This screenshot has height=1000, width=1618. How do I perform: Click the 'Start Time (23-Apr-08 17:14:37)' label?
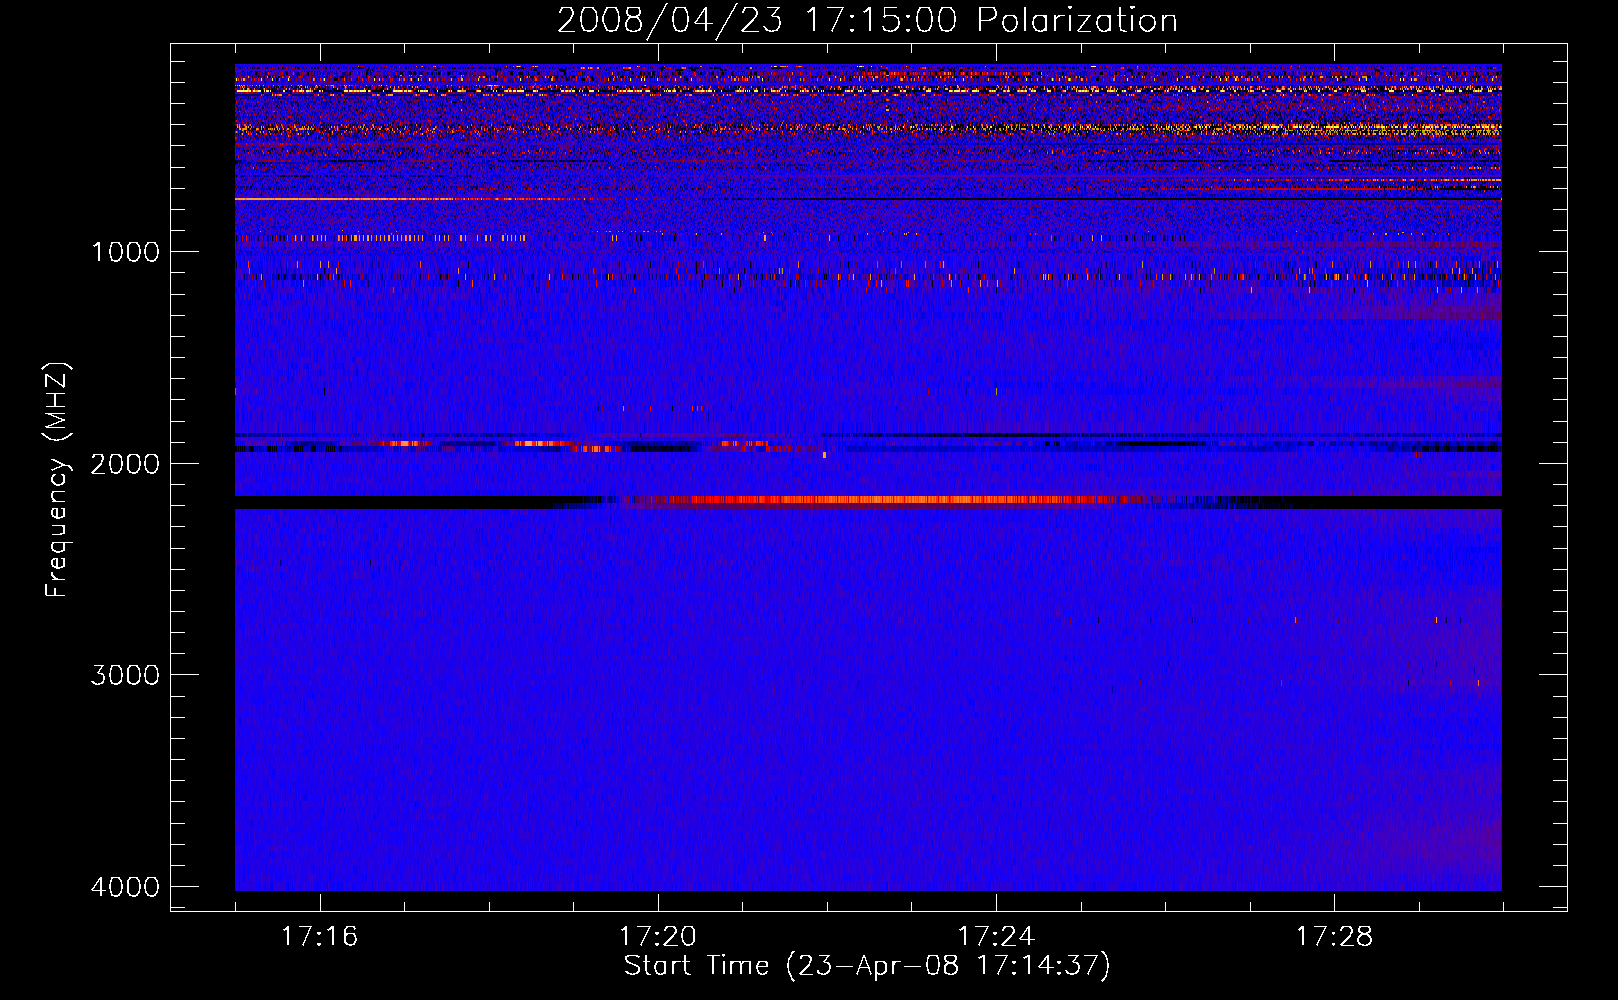tap(867, 966)
